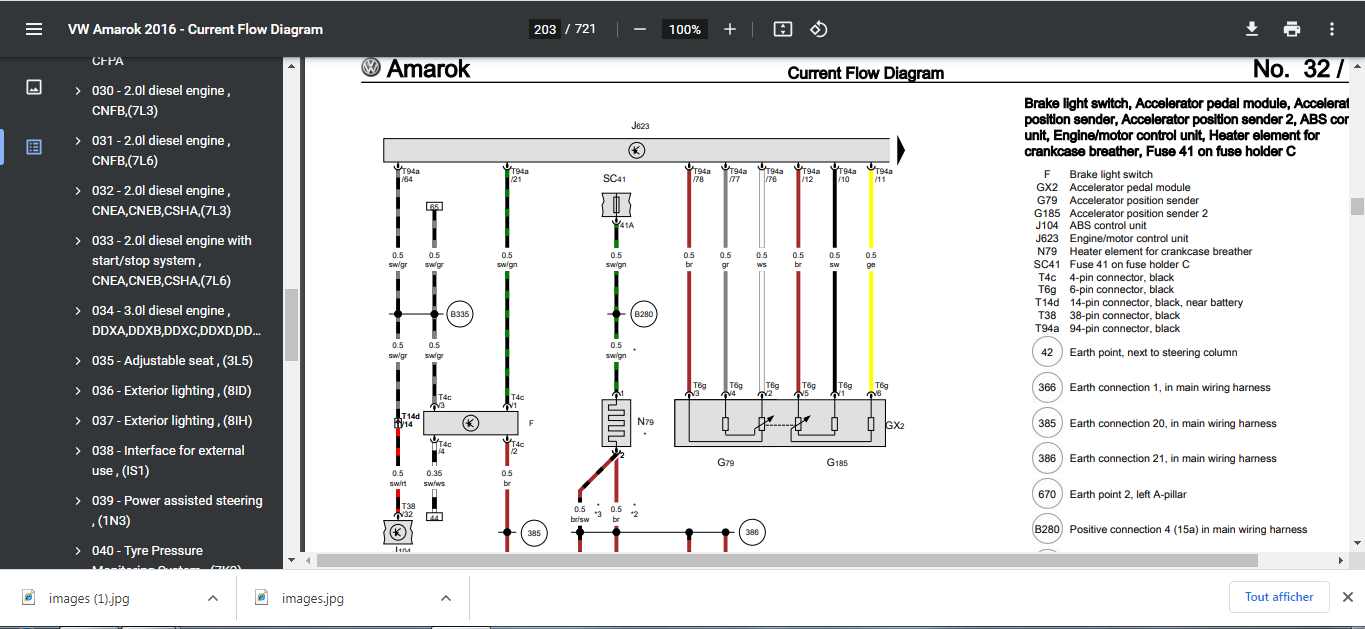
Task: Open the more actions three-dot menu
Action: coord(1331,29)
